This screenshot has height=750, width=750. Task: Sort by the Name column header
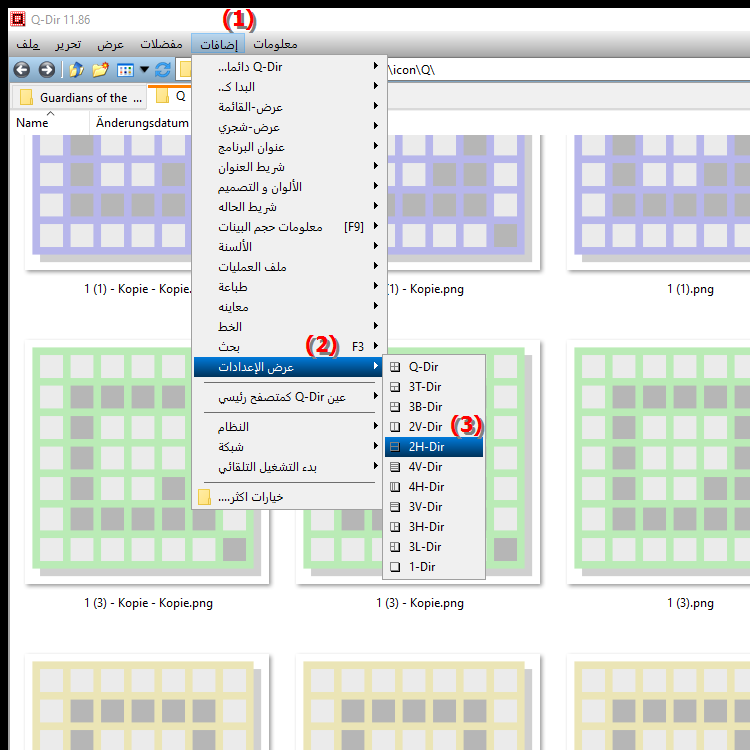click(50, 123)
